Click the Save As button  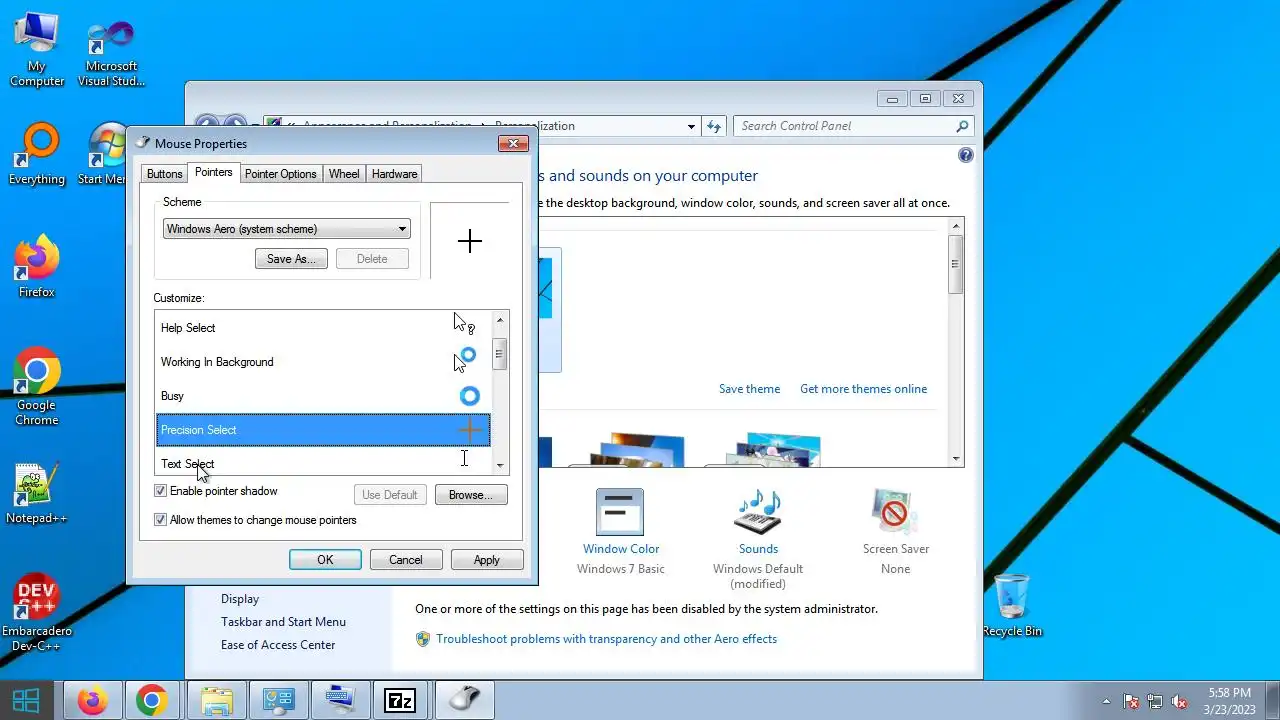tap(291, 259)
